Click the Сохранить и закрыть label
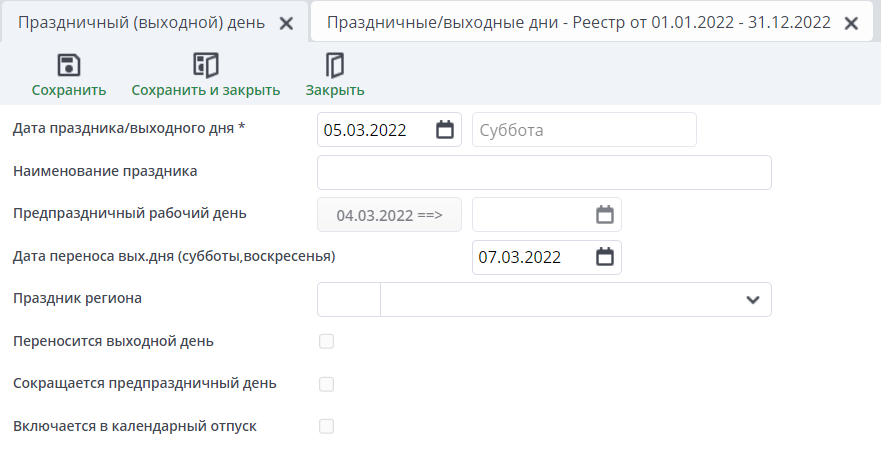Screen dimensions: 881x451 click(206, 90)
